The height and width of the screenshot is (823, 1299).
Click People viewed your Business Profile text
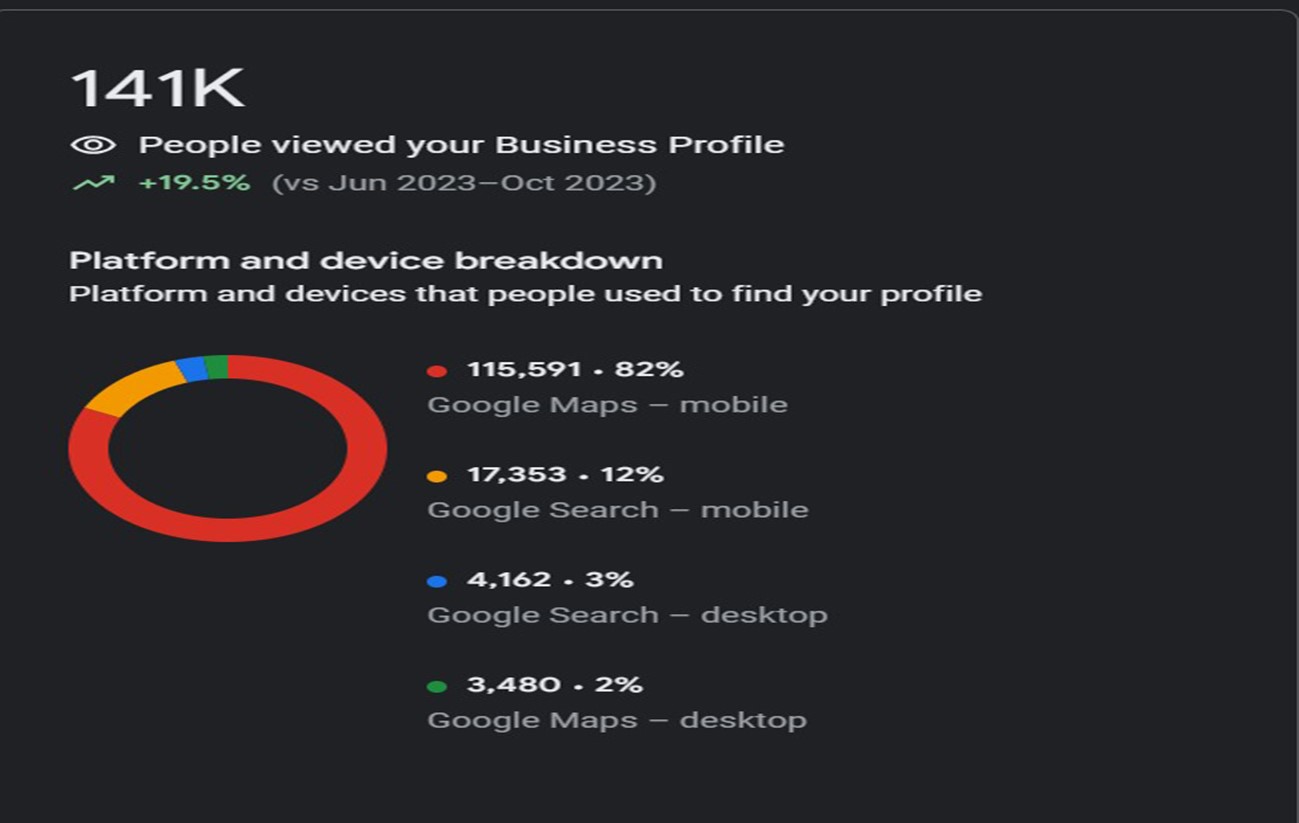click(x=461, y=145)
